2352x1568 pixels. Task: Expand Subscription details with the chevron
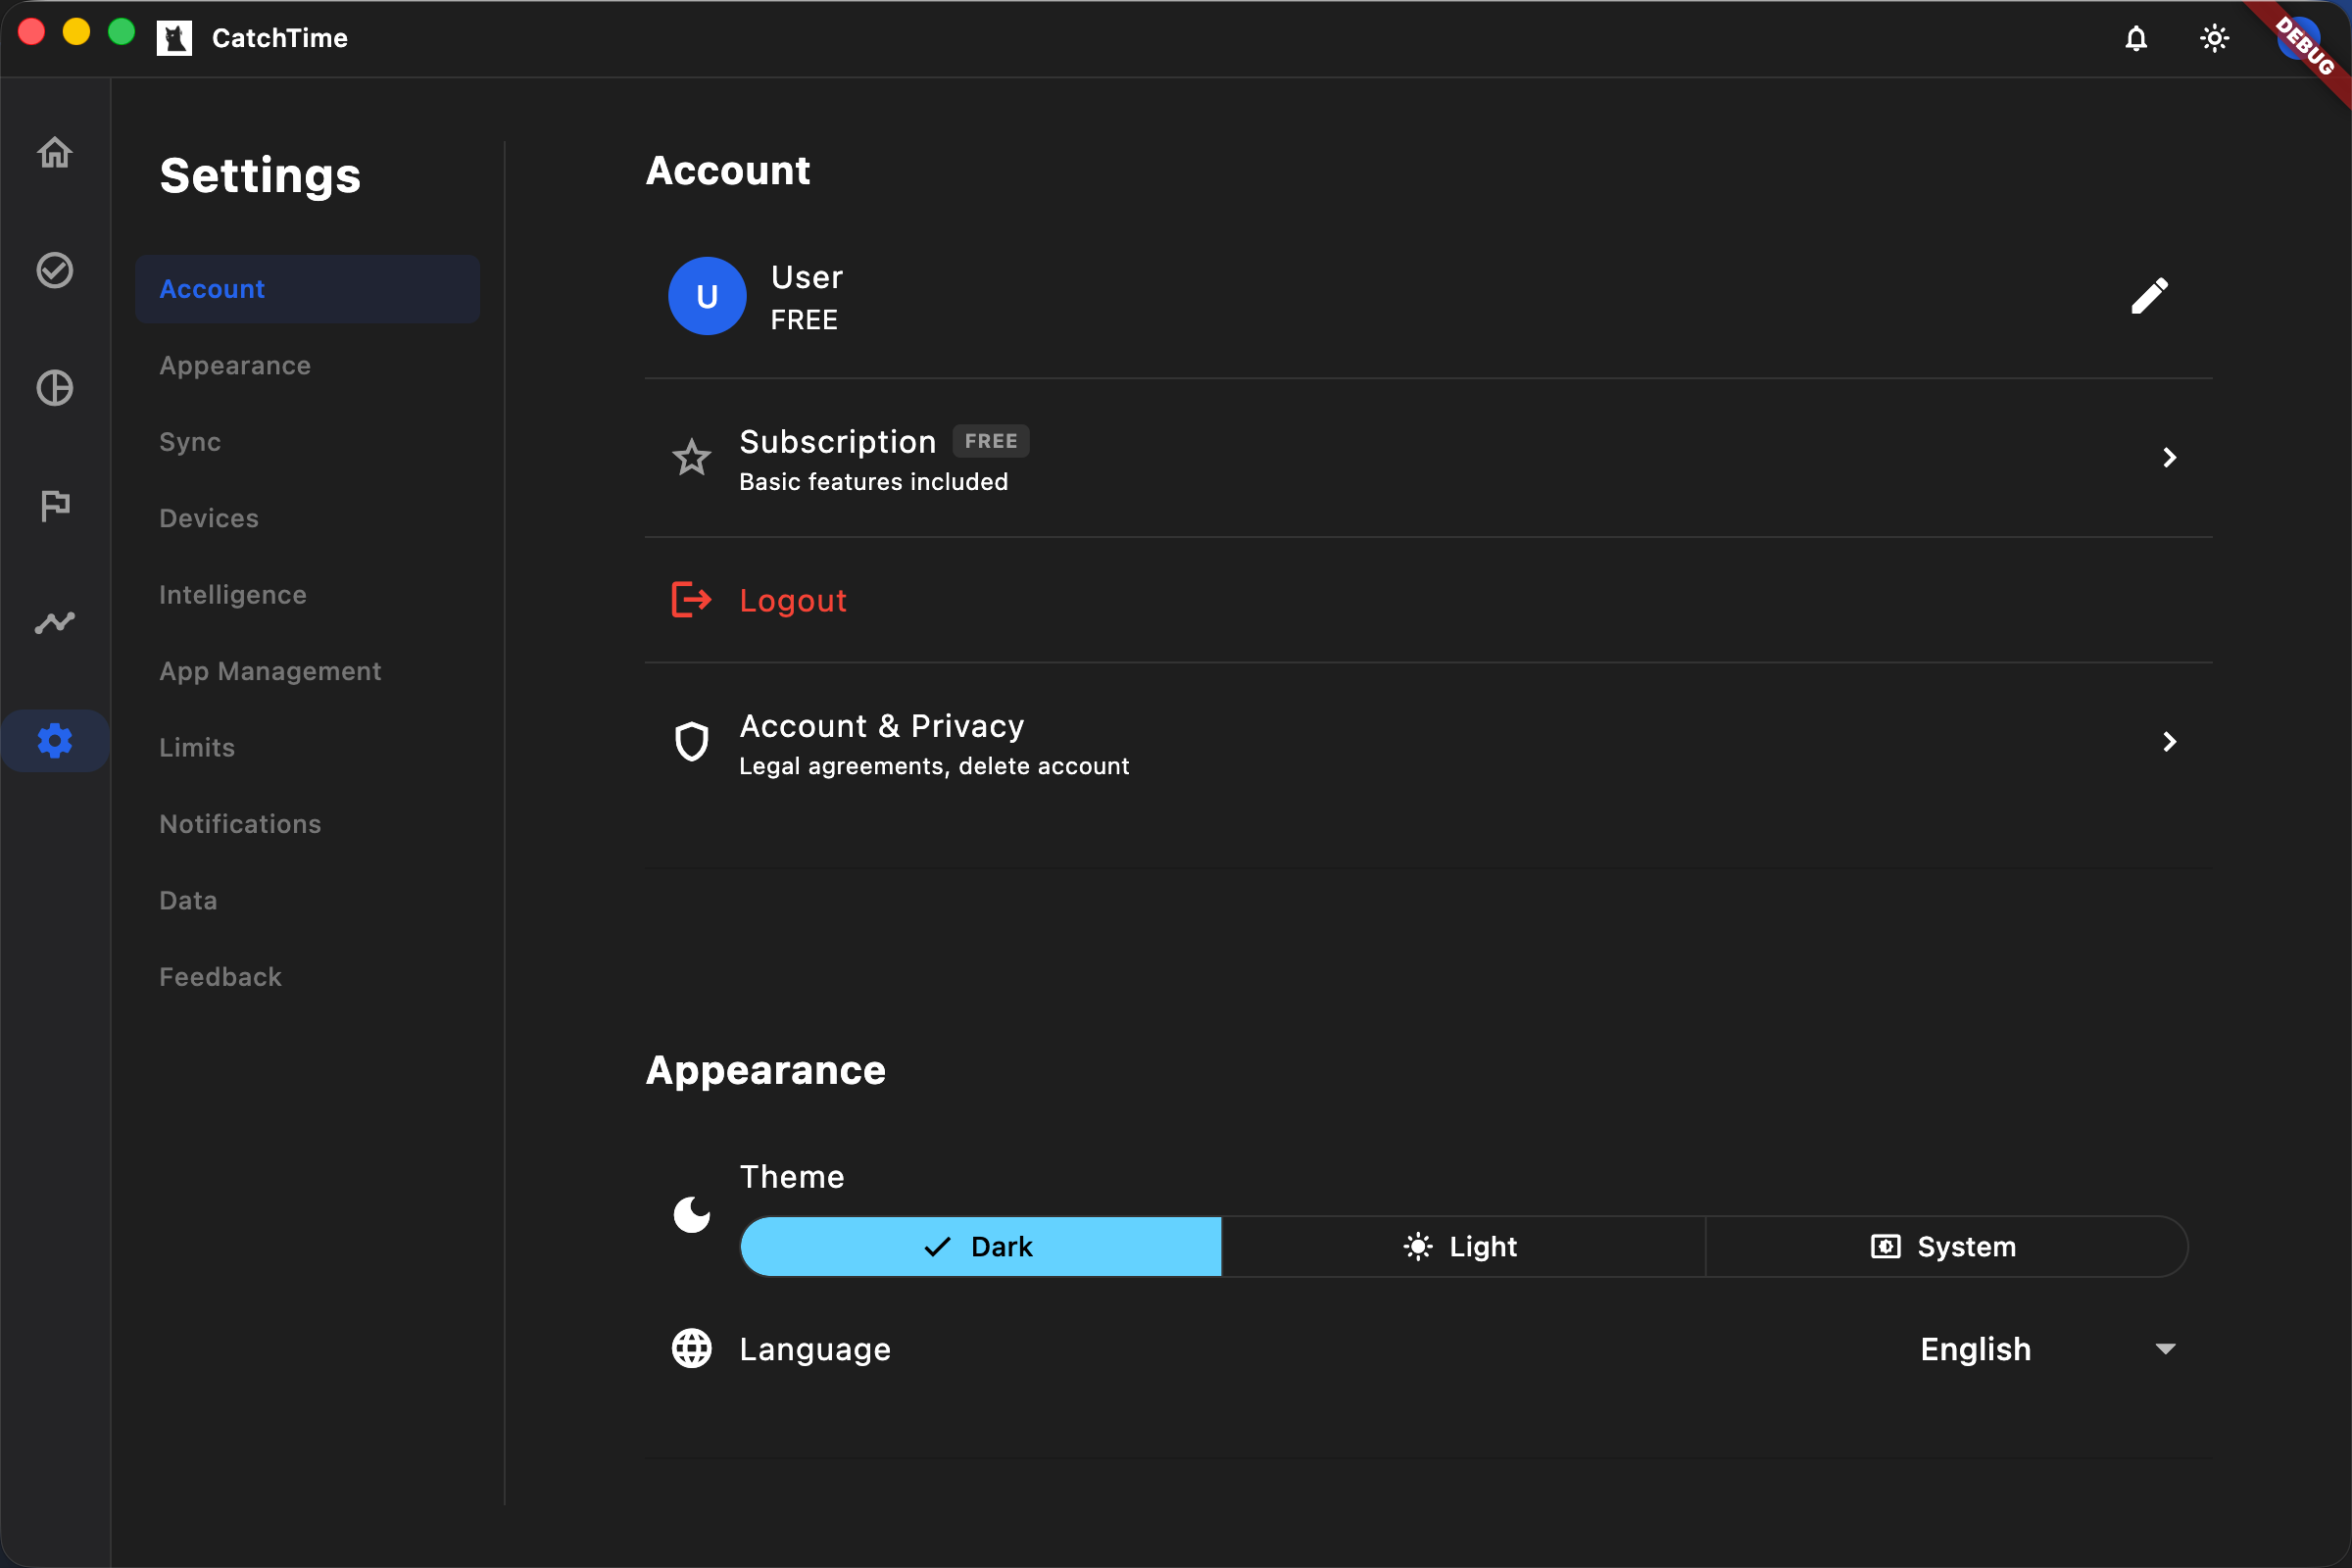(2168, 458)
